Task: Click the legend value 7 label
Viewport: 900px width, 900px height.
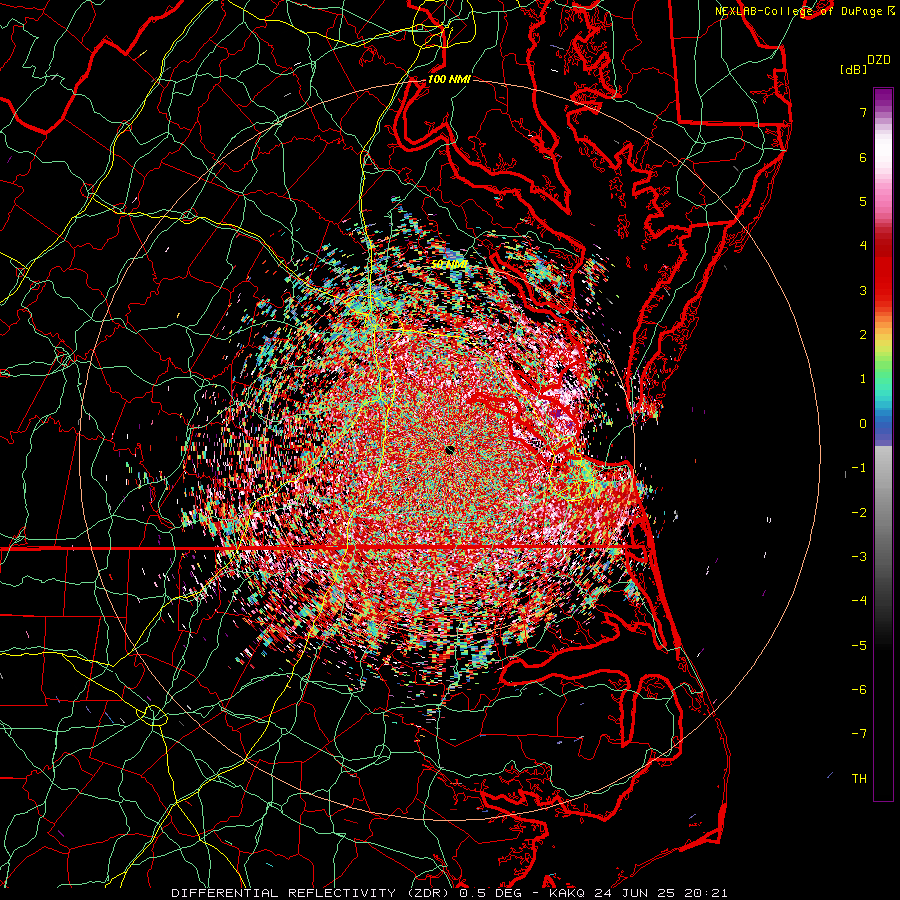Action: tap(863, 113)
